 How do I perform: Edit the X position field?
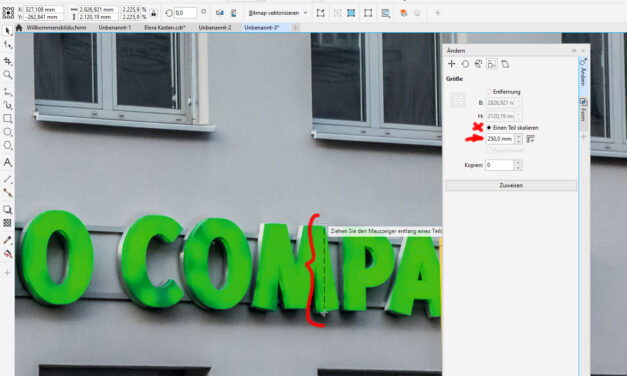pos(43,9)
